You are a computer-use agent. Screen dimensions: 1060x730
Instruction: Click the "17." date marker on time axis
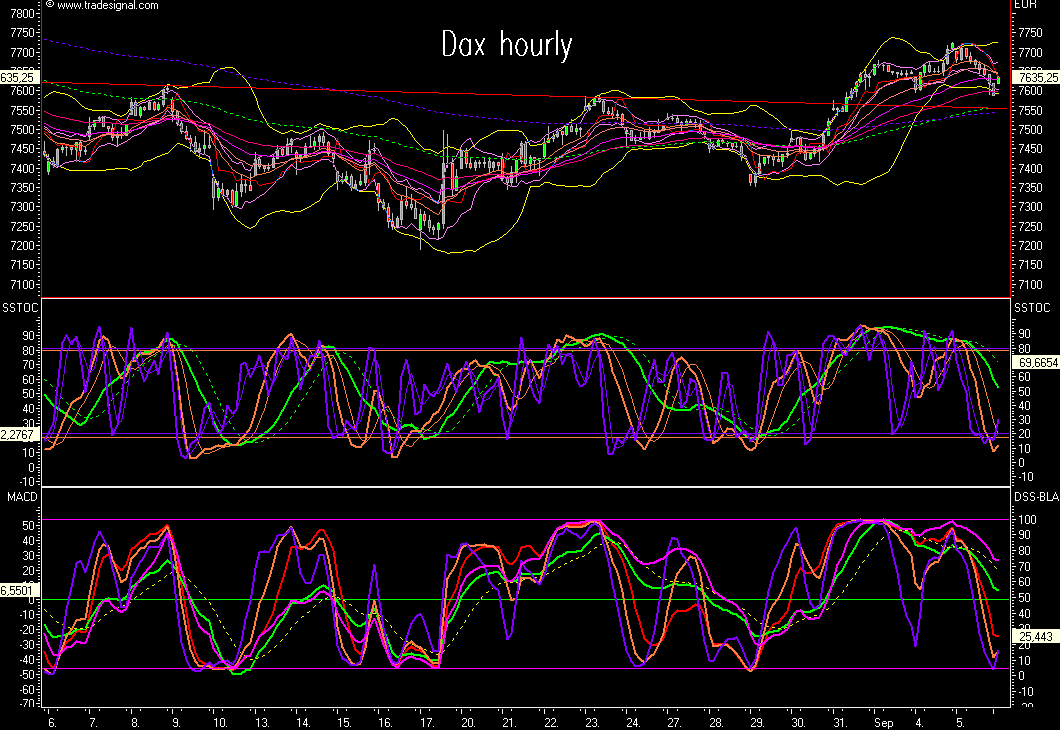[426, 720]
